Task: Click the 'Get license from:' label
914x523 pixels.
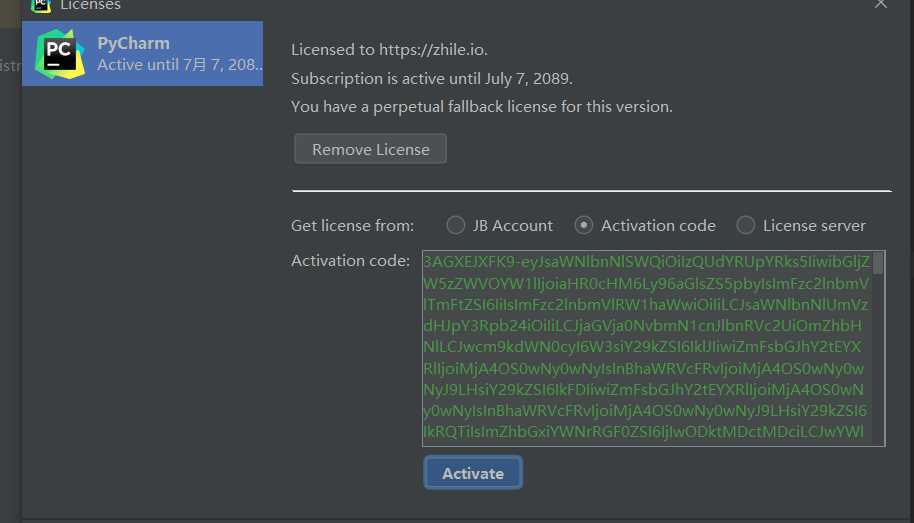Action: tap(353, 226)
